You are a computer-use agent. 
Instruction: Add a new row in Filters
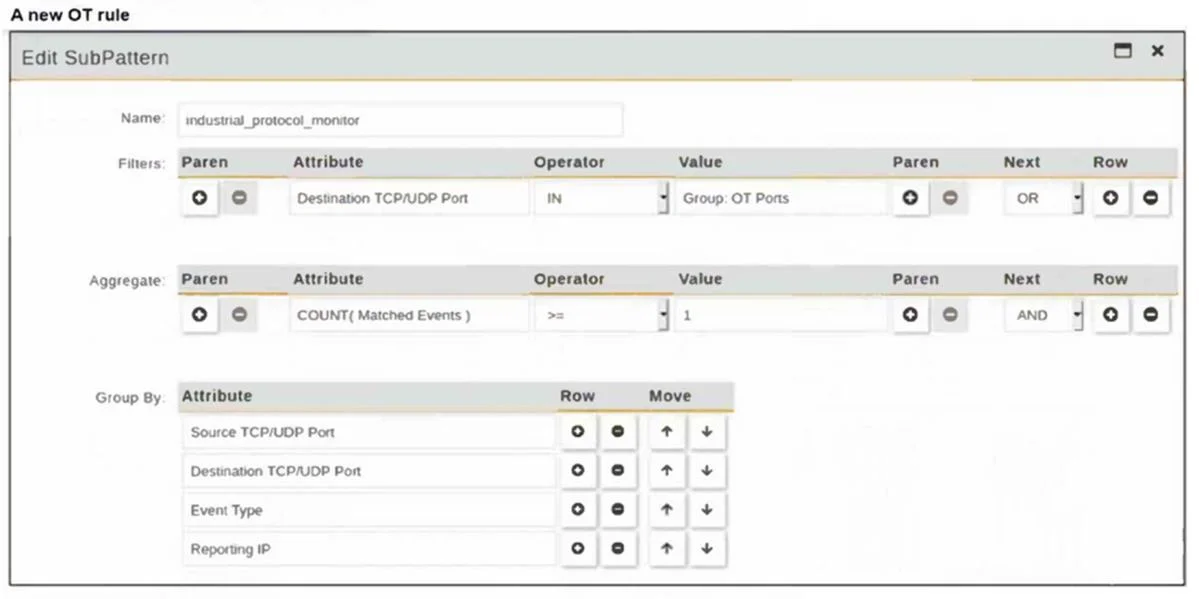(1111, 198)
